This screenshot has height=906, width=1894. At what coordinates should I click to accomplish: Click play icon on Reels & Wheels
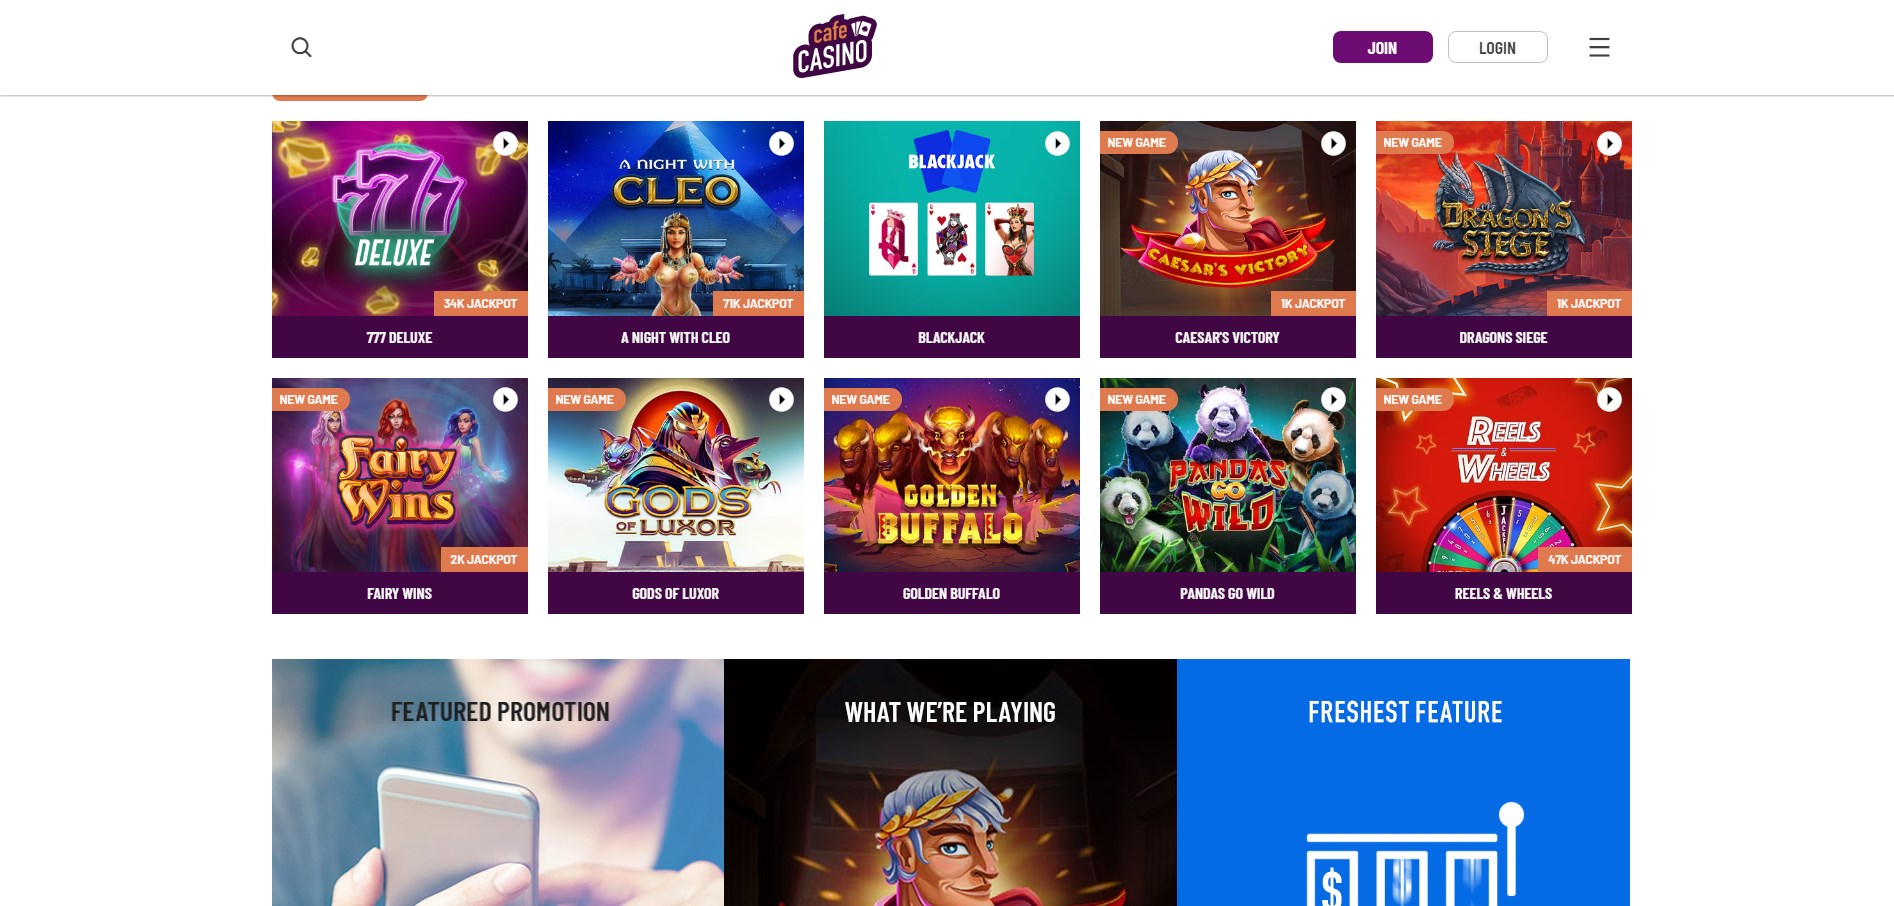pyautogui.click(x=1610, y=399)
